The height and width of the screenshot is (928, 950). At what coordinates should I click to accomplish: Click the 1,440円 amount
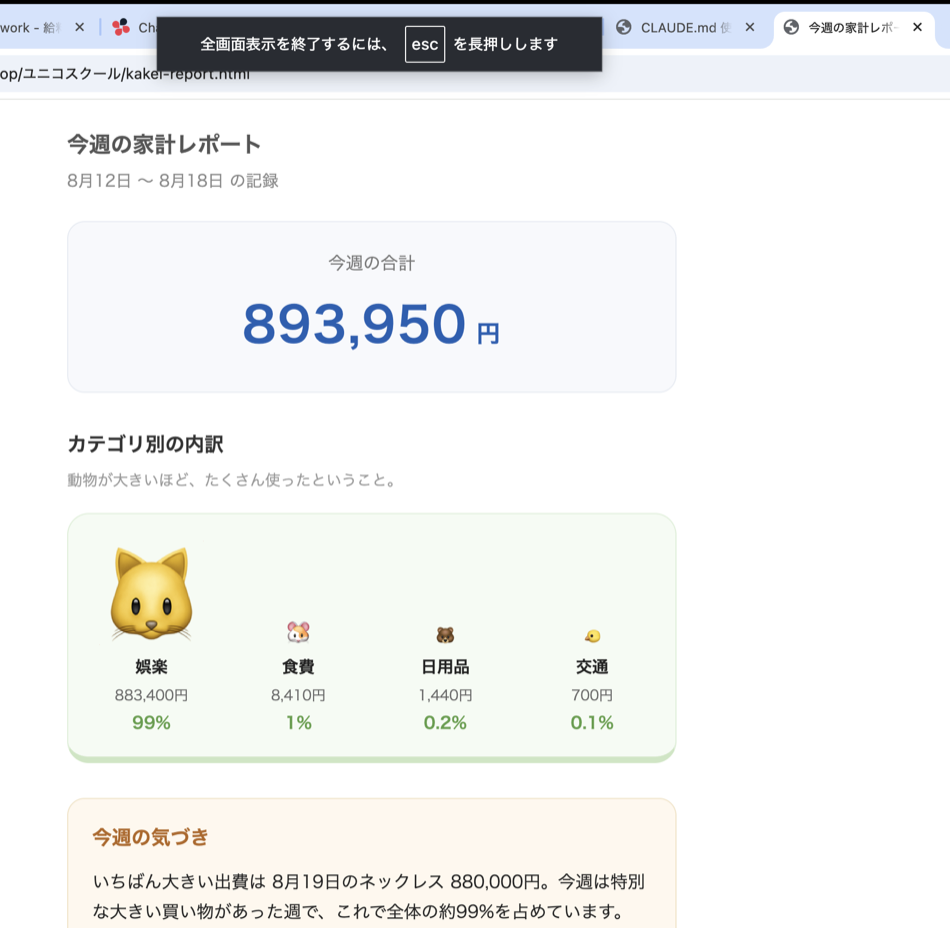pyautogui.click(x=445, y=695)
